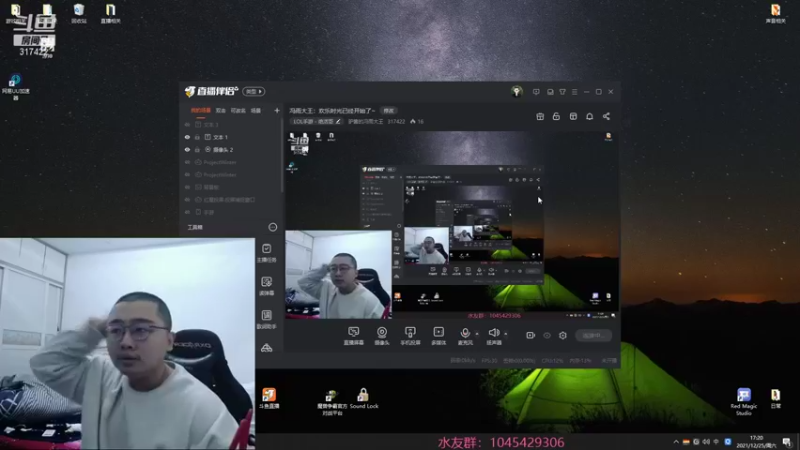
Task: Open the 读弹幕 danmaku tool
Action: point(267,286)
